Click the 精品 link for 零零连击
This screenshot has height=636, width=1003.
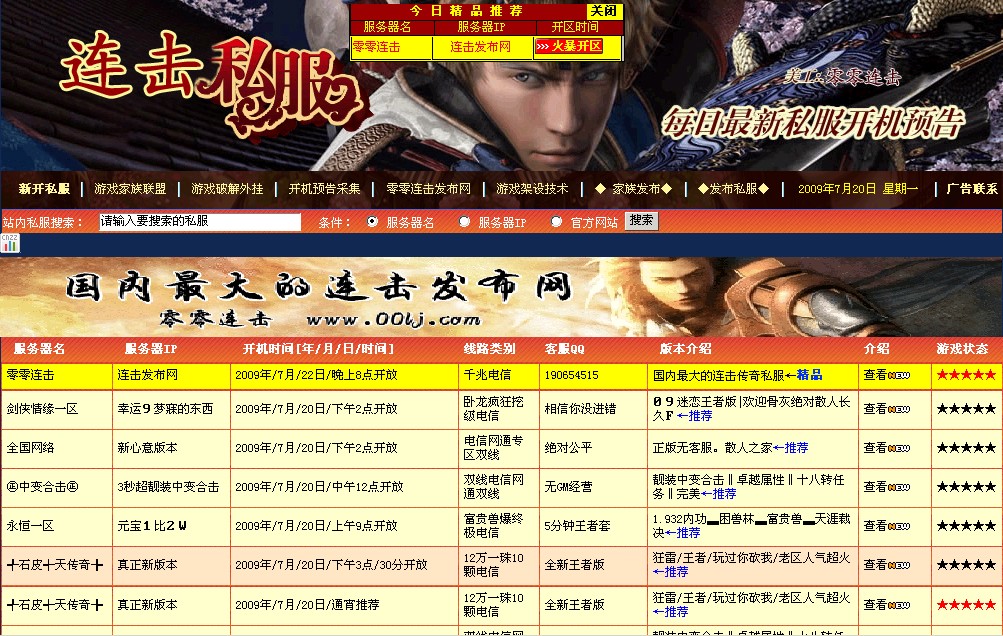point(808,375)
